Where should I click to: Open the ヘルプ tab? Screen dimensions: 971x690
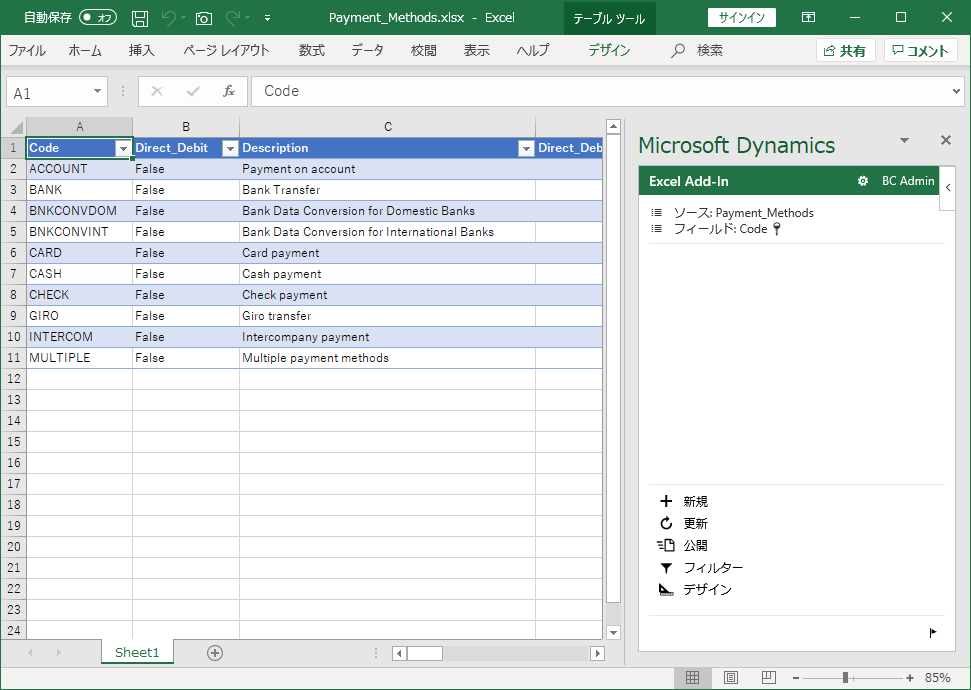pyautogui.click(x=533, y=50)
